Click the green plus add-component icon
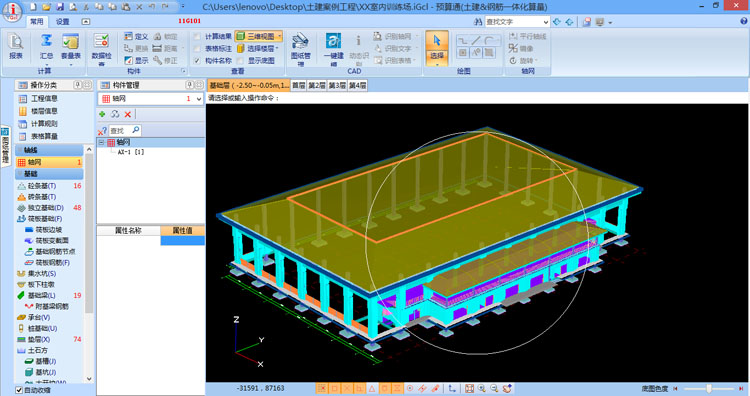 point(102,114)
